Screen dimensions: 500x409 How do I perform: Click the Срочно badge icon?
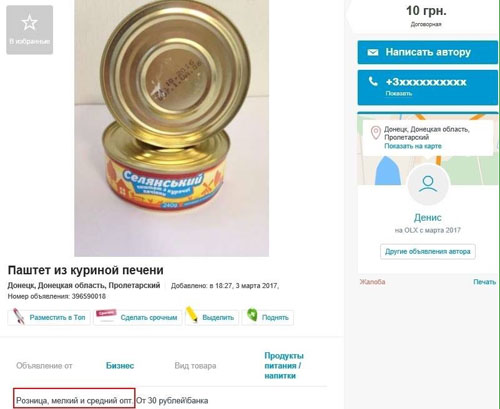tap(106, 315)
